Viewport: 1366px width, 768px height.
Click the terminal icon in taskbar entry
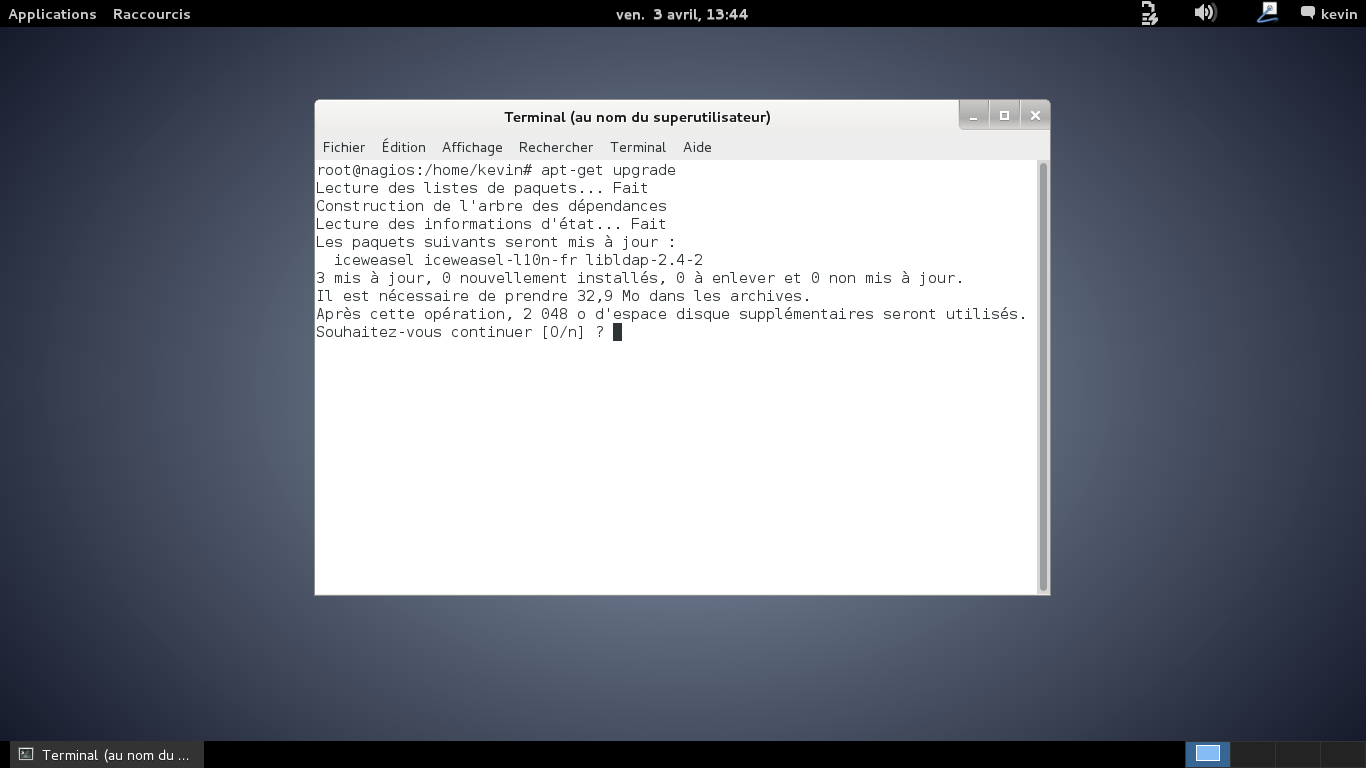(27, 755)
